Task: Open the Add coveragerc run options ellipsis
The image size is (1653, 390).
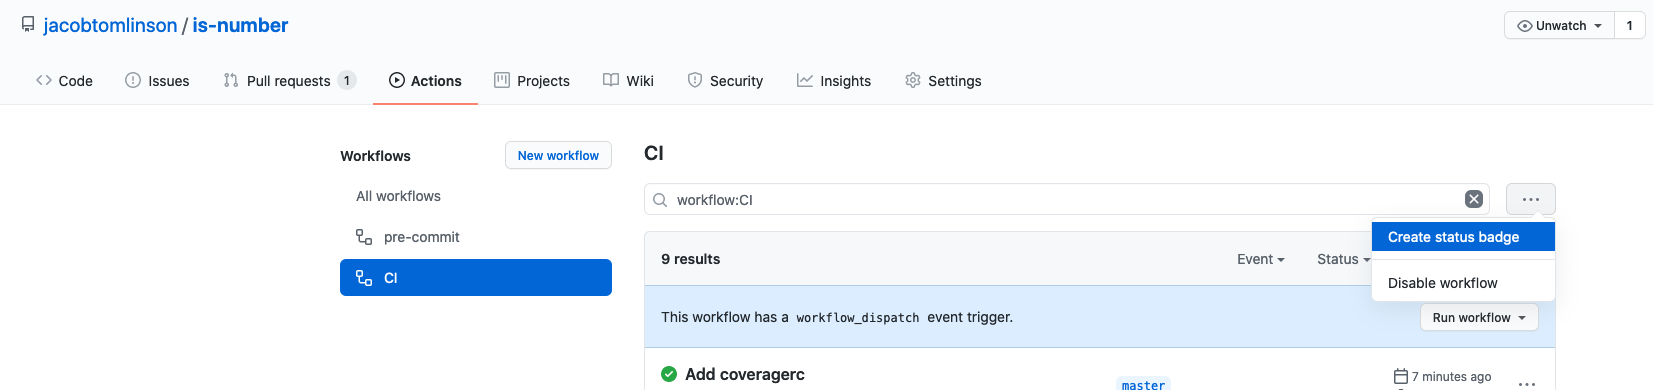Action: (x=1527, y=383)
